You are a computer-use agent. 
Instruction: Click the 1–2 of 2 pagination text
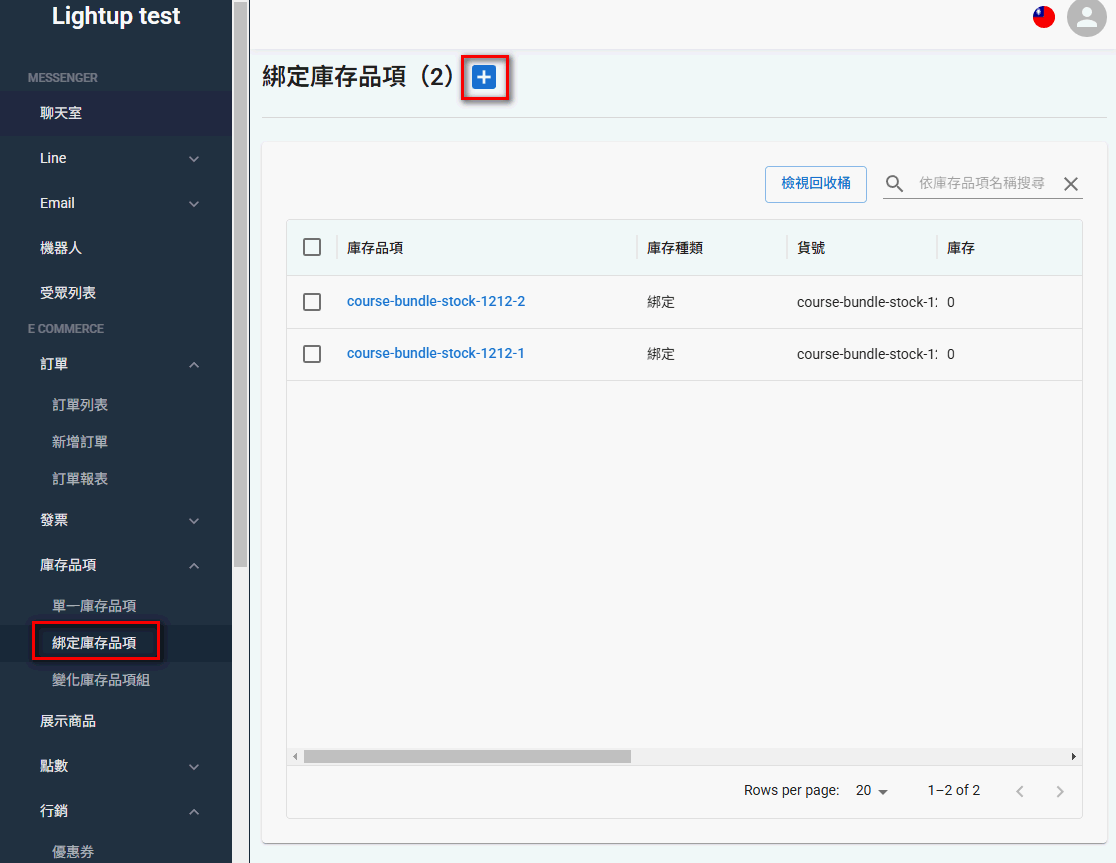tap(954, 790)
